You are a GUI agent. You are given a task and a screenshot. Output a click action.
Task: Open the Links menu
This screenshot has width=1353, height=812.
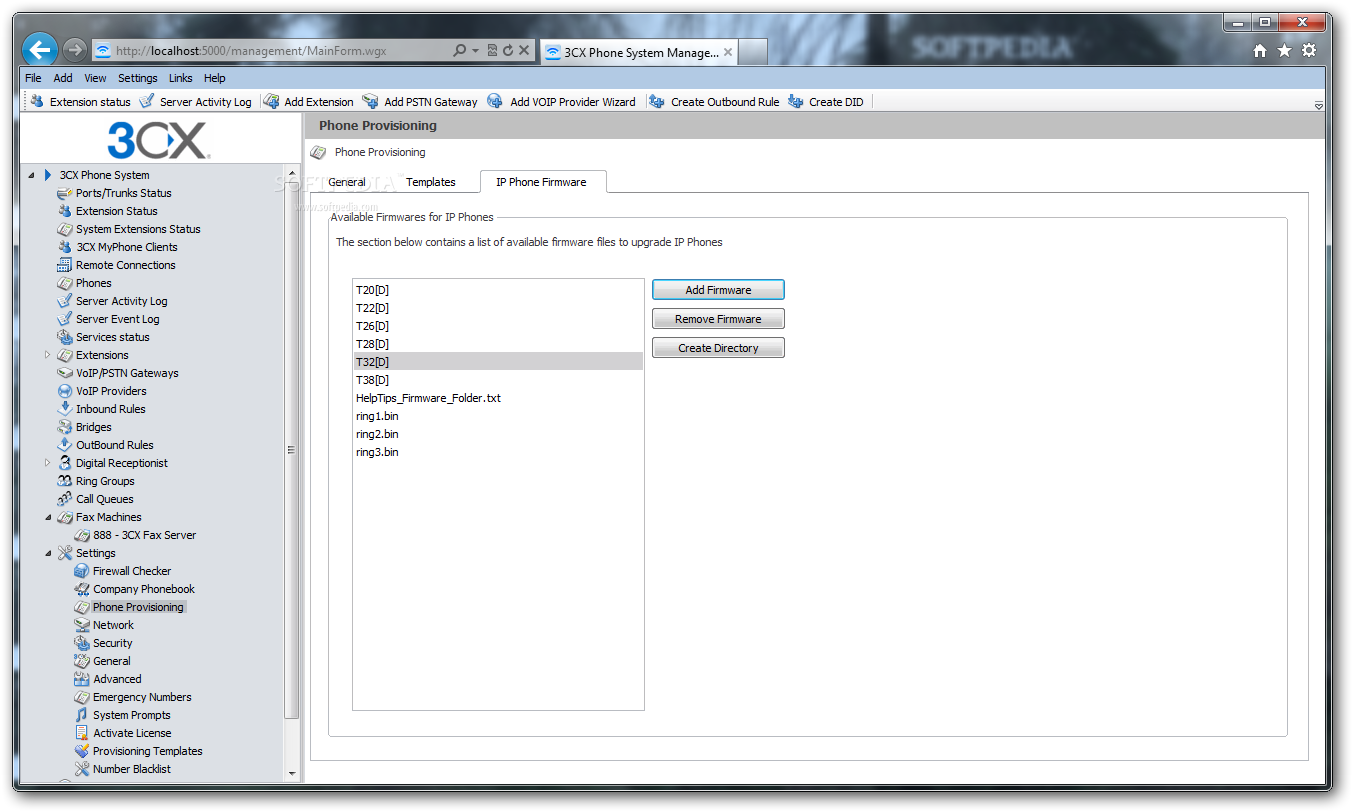pos(181,78)
